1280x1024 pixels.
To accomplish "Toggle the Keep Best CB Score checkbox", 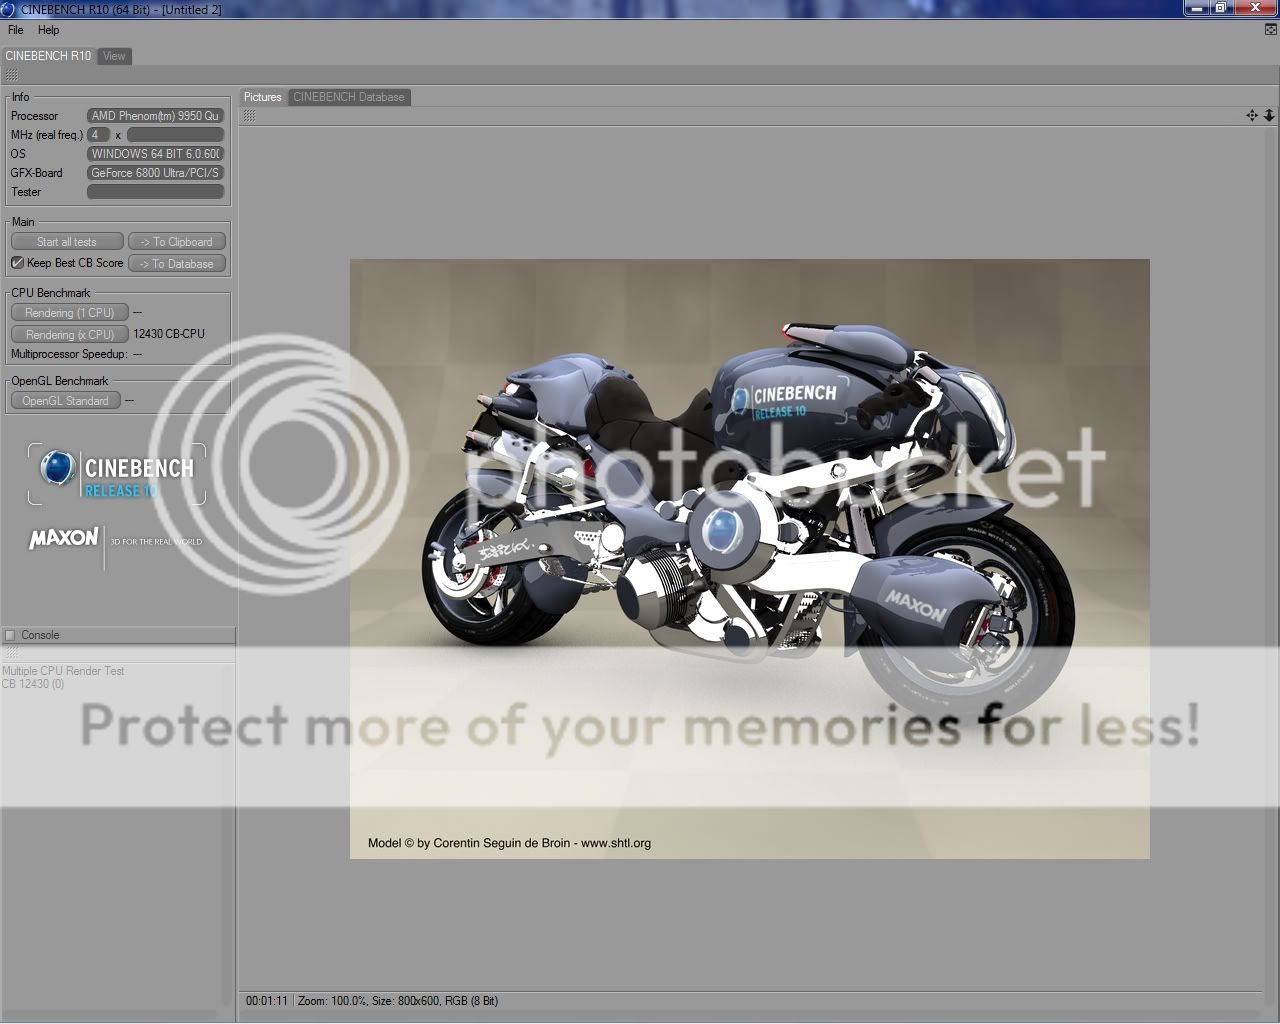I will click(x=17, y=262).
